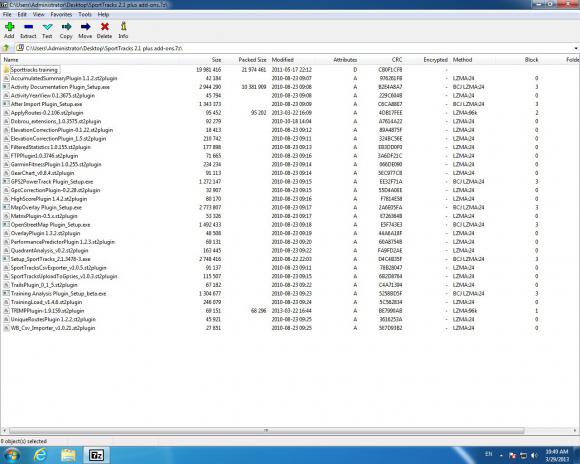Sort by Modified column header
The image size is (580, 464).
[x=283, y=60]
